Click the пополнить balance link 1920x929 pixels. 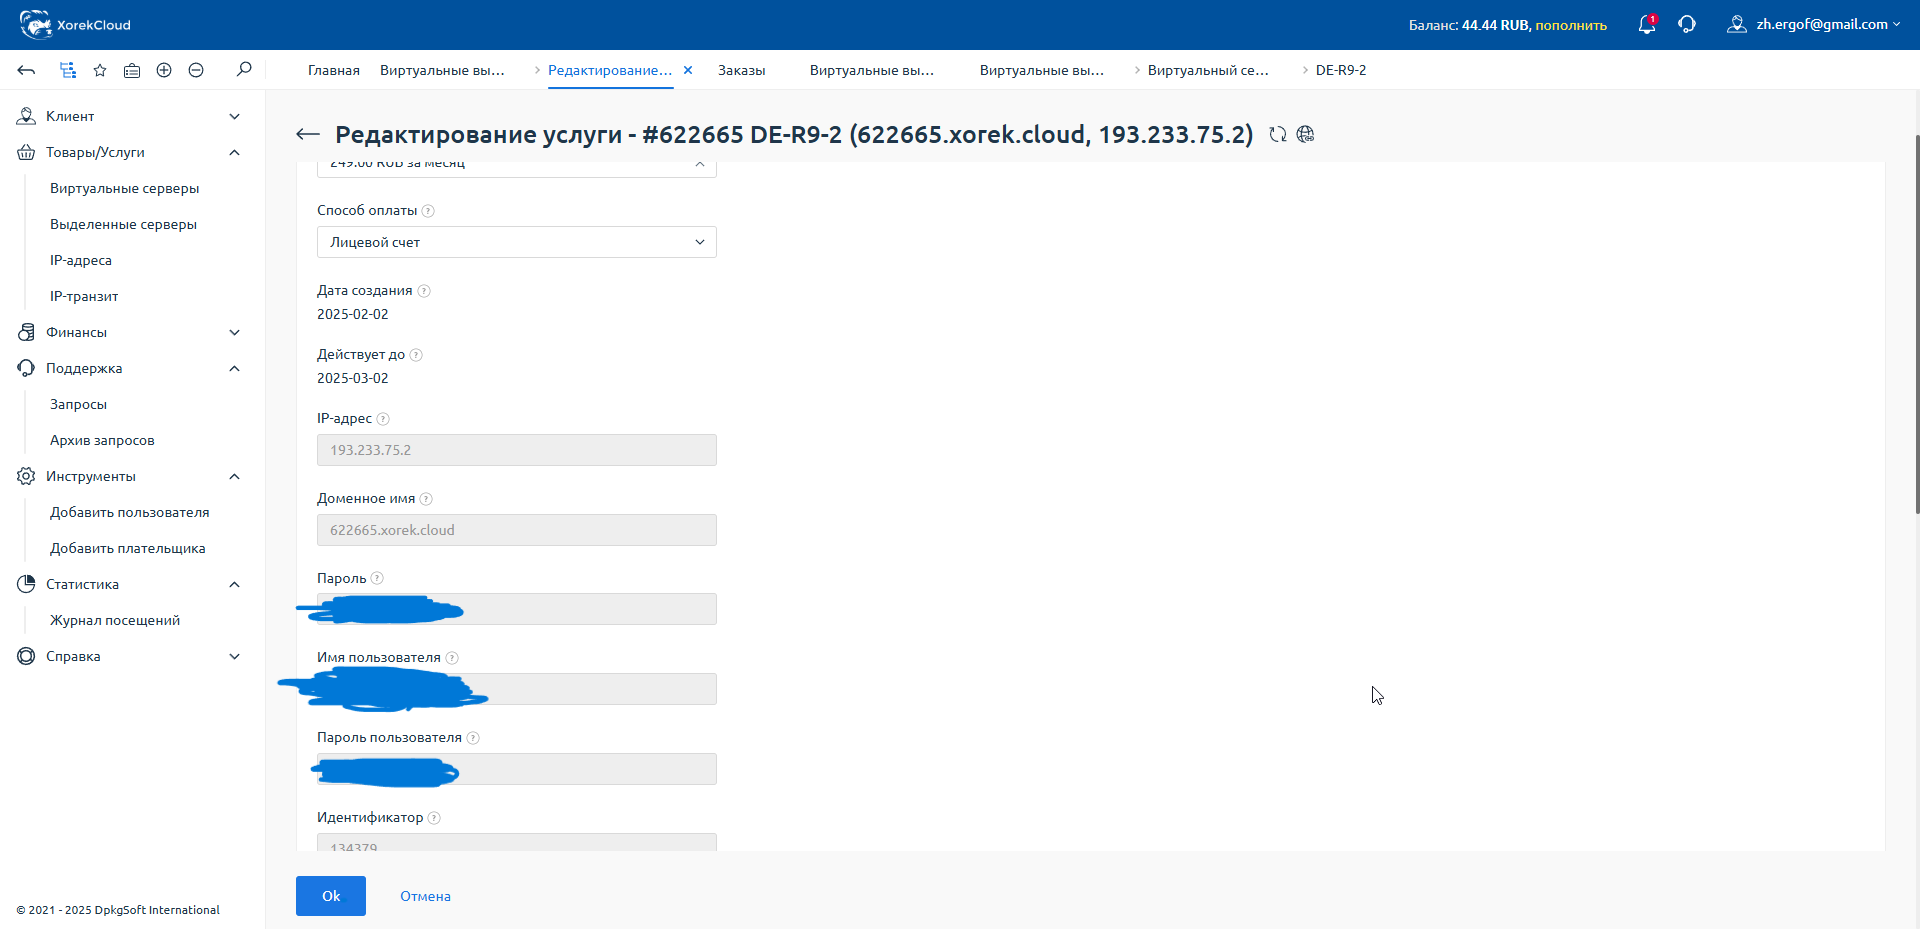pos(1571,25)
